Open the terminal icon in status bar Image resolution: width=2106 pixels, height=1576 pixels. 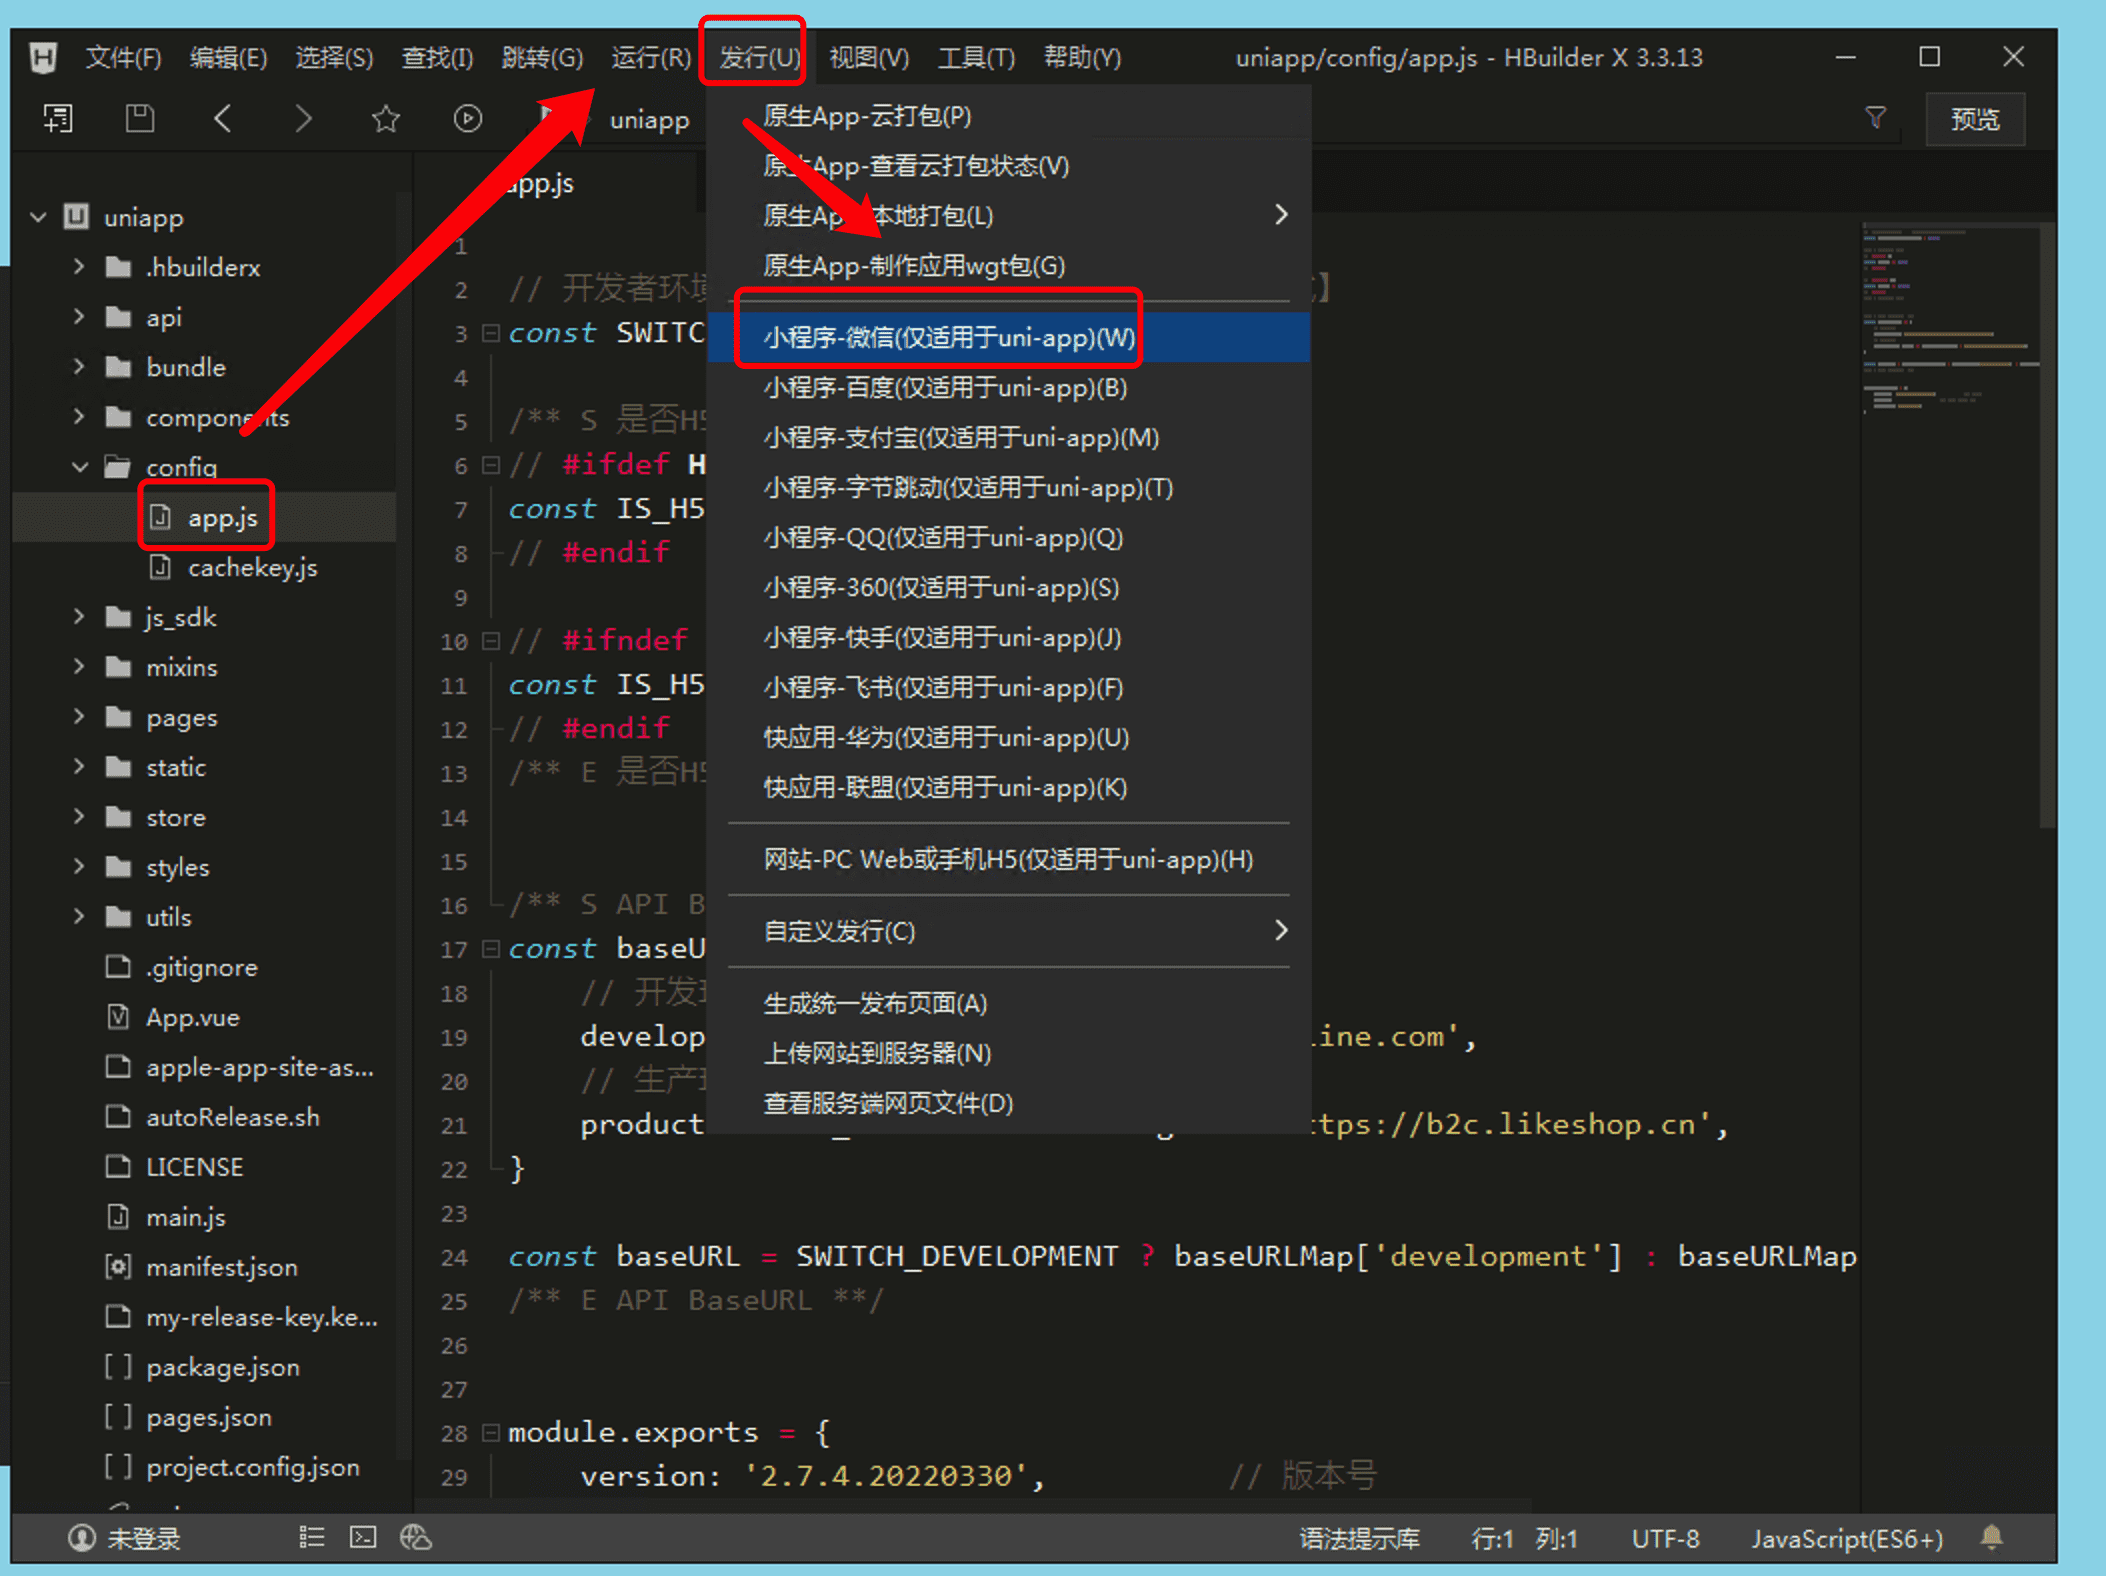click(363, 1537)
